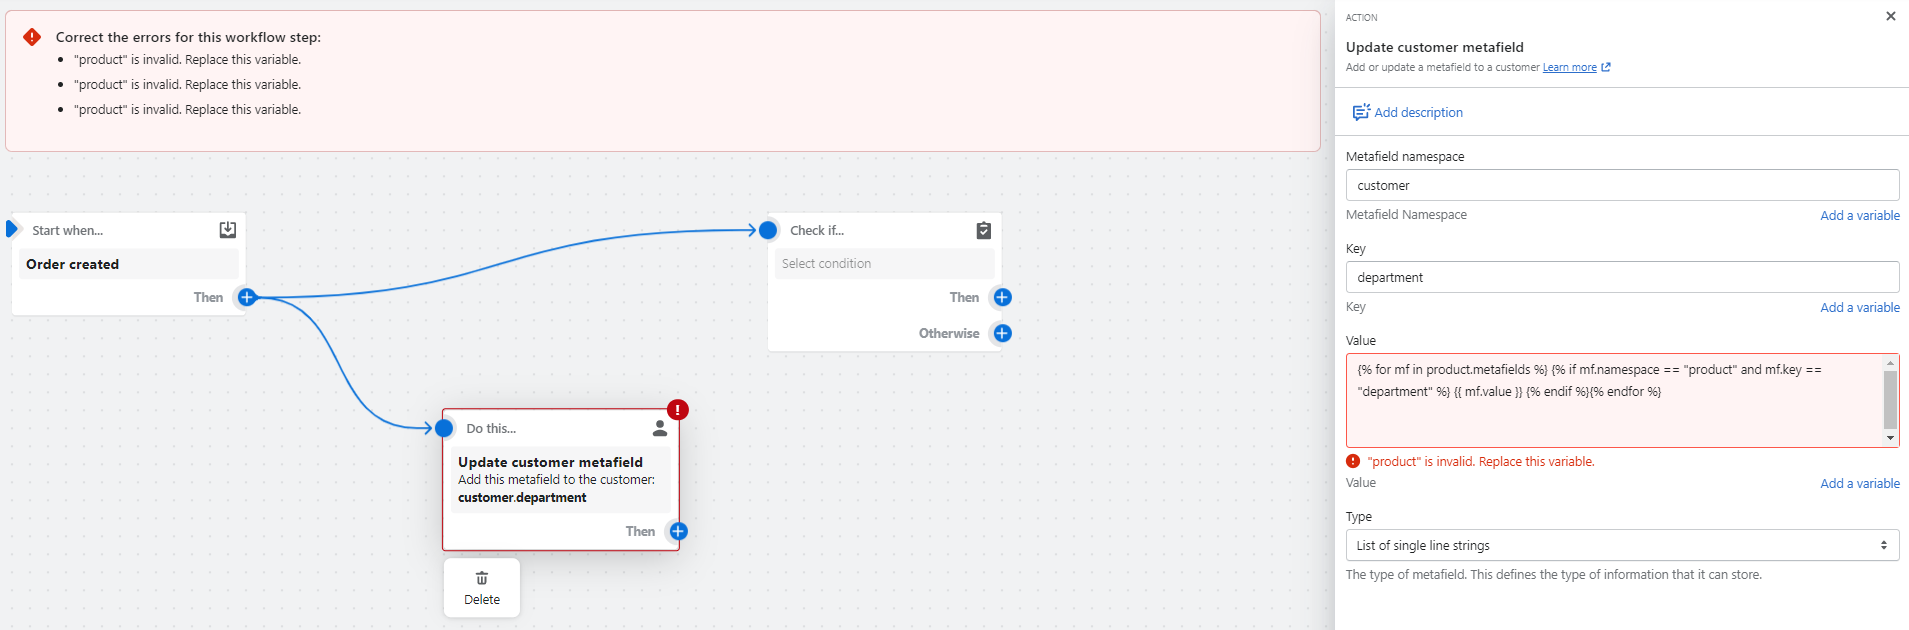Screen dimensions: 1909x630
Task: Click the person icon on Do this card
Action: [660, 428]
